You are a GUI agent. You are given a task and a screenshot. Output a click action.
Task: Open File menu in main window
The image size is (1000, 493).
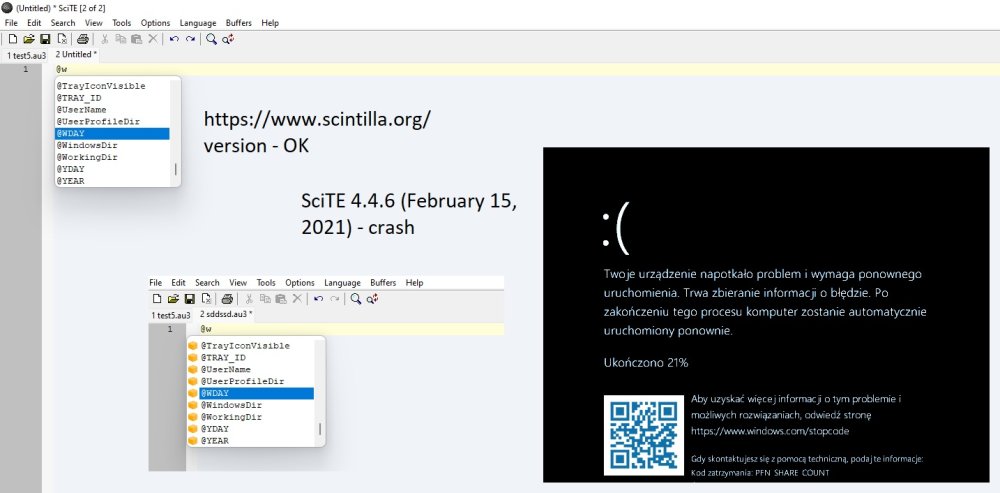(11, 23)
